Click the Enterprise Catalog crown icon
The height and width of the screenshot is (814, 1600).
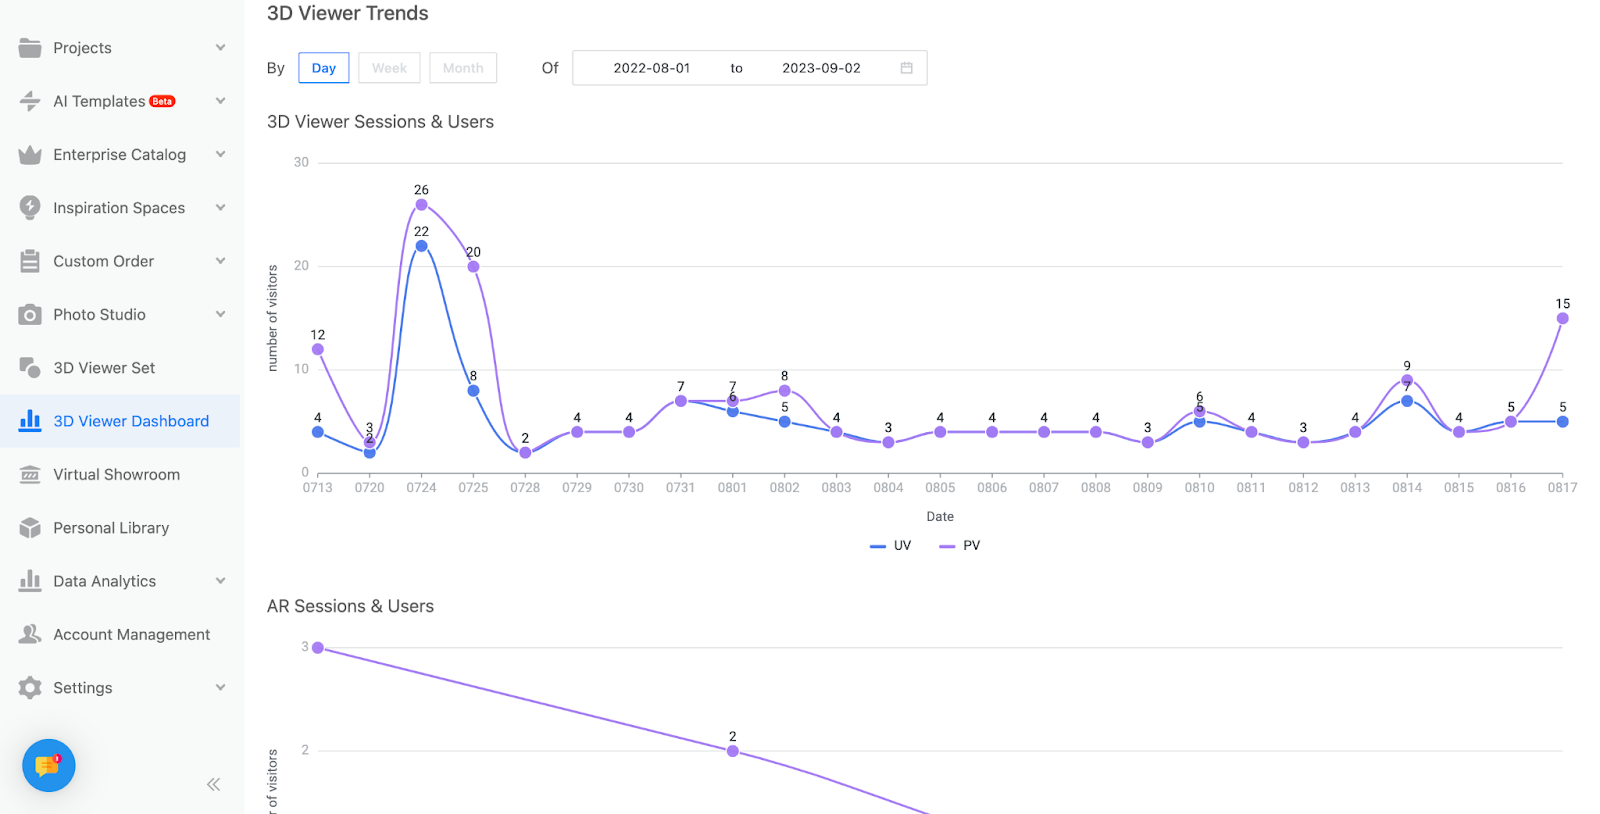click(30, 155)
